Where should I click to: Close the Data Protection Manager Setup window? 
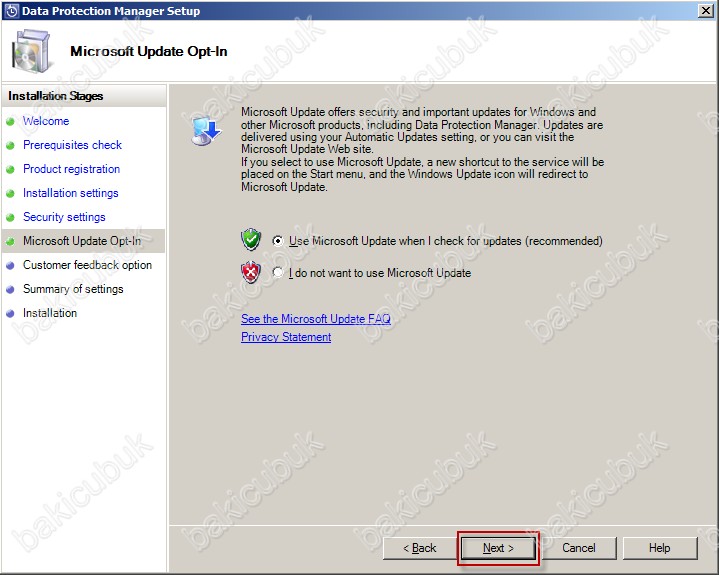click(705, 11)
